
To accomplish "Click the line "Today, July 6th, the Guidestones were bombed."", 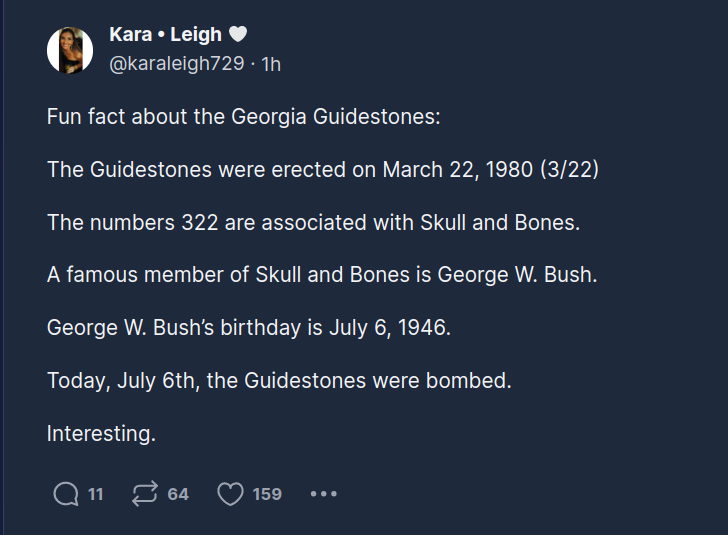I will [279, 381].
